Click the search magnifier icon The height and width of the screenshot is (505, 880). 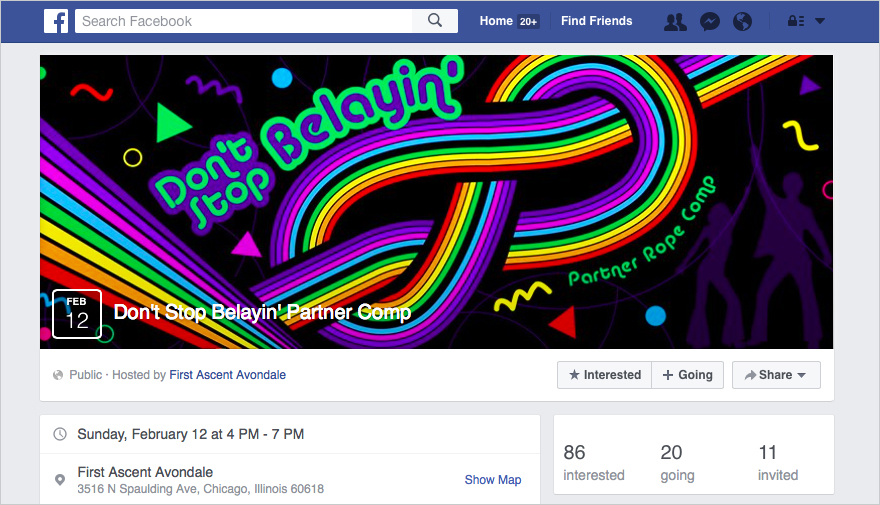[x=435, y=21]
